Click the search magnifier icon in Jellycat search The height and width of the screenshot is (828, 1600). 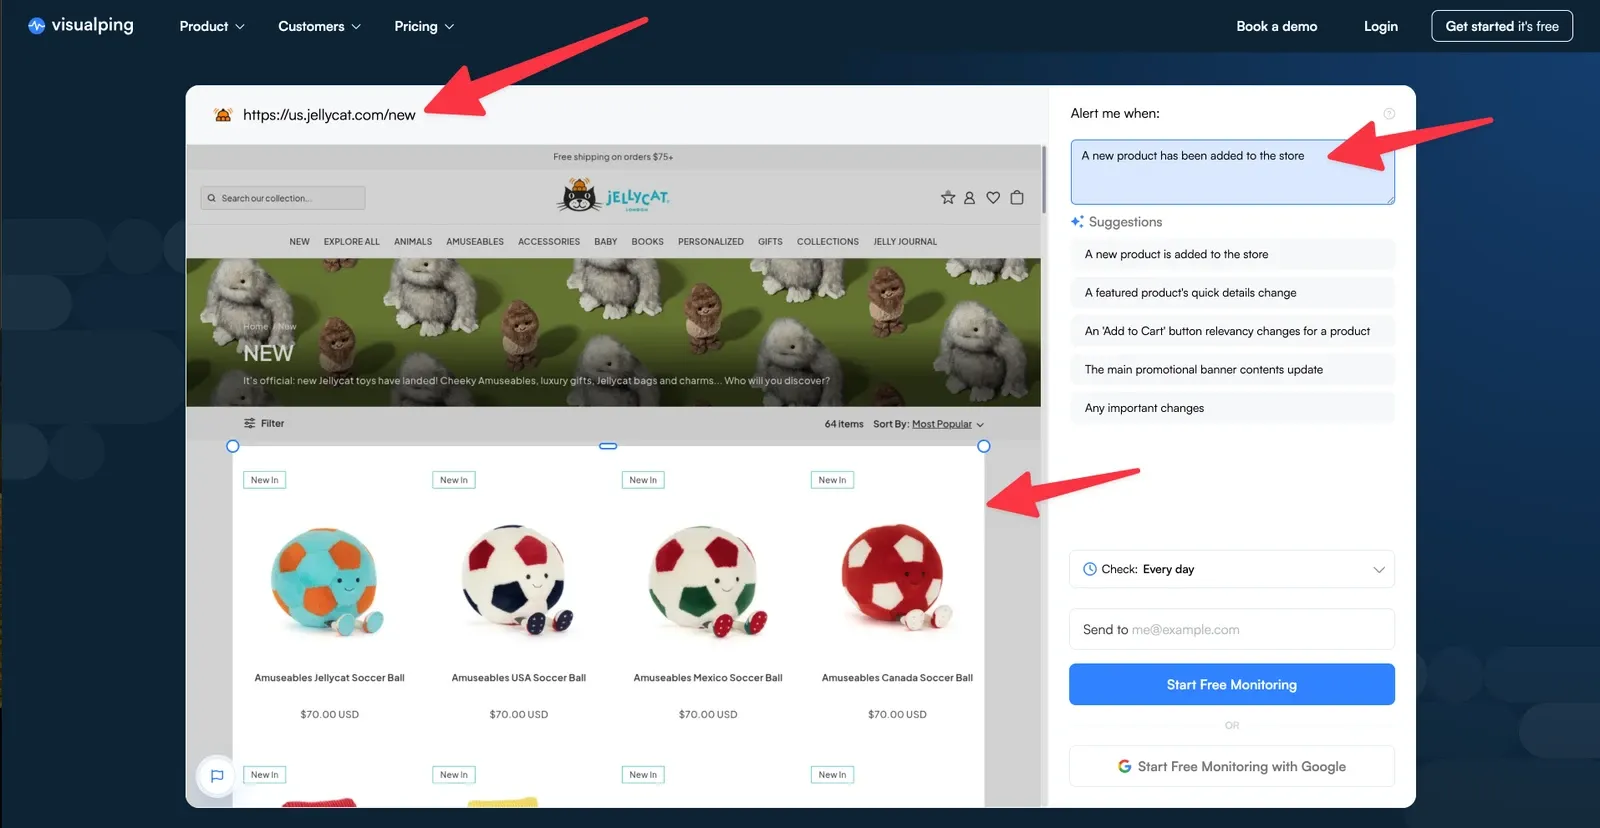212,198
